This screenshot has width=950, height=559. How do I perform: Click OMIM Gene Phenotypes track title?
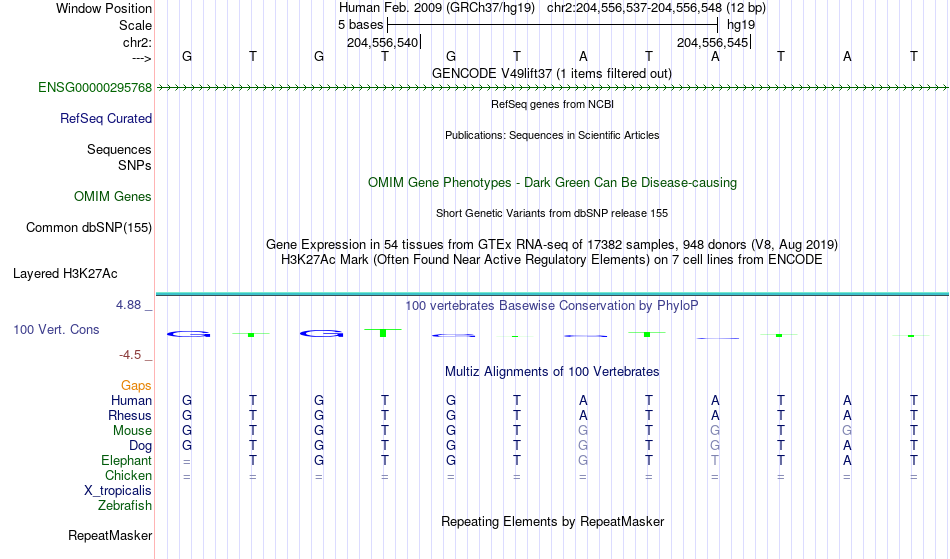click(553, 183)
